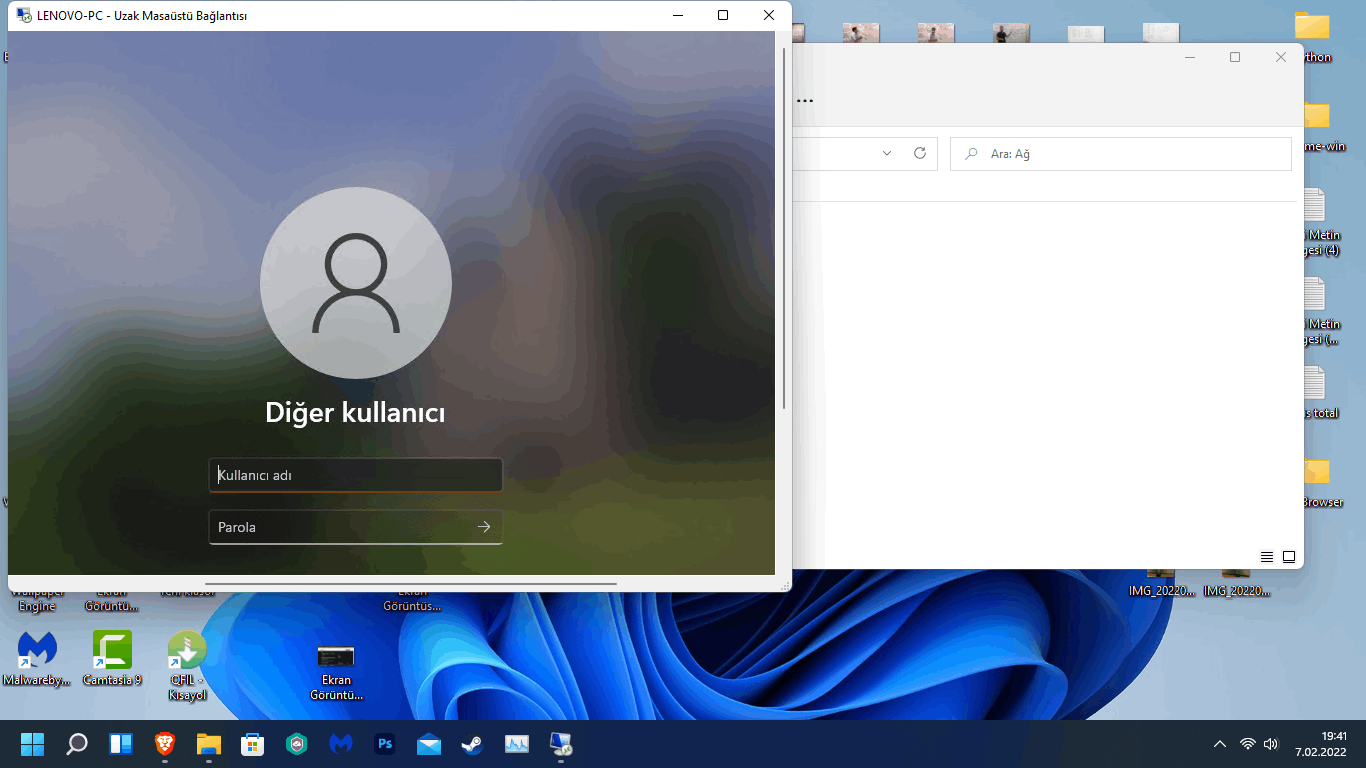Switch File Explorer to large icons view

[x=1289, y=557]
